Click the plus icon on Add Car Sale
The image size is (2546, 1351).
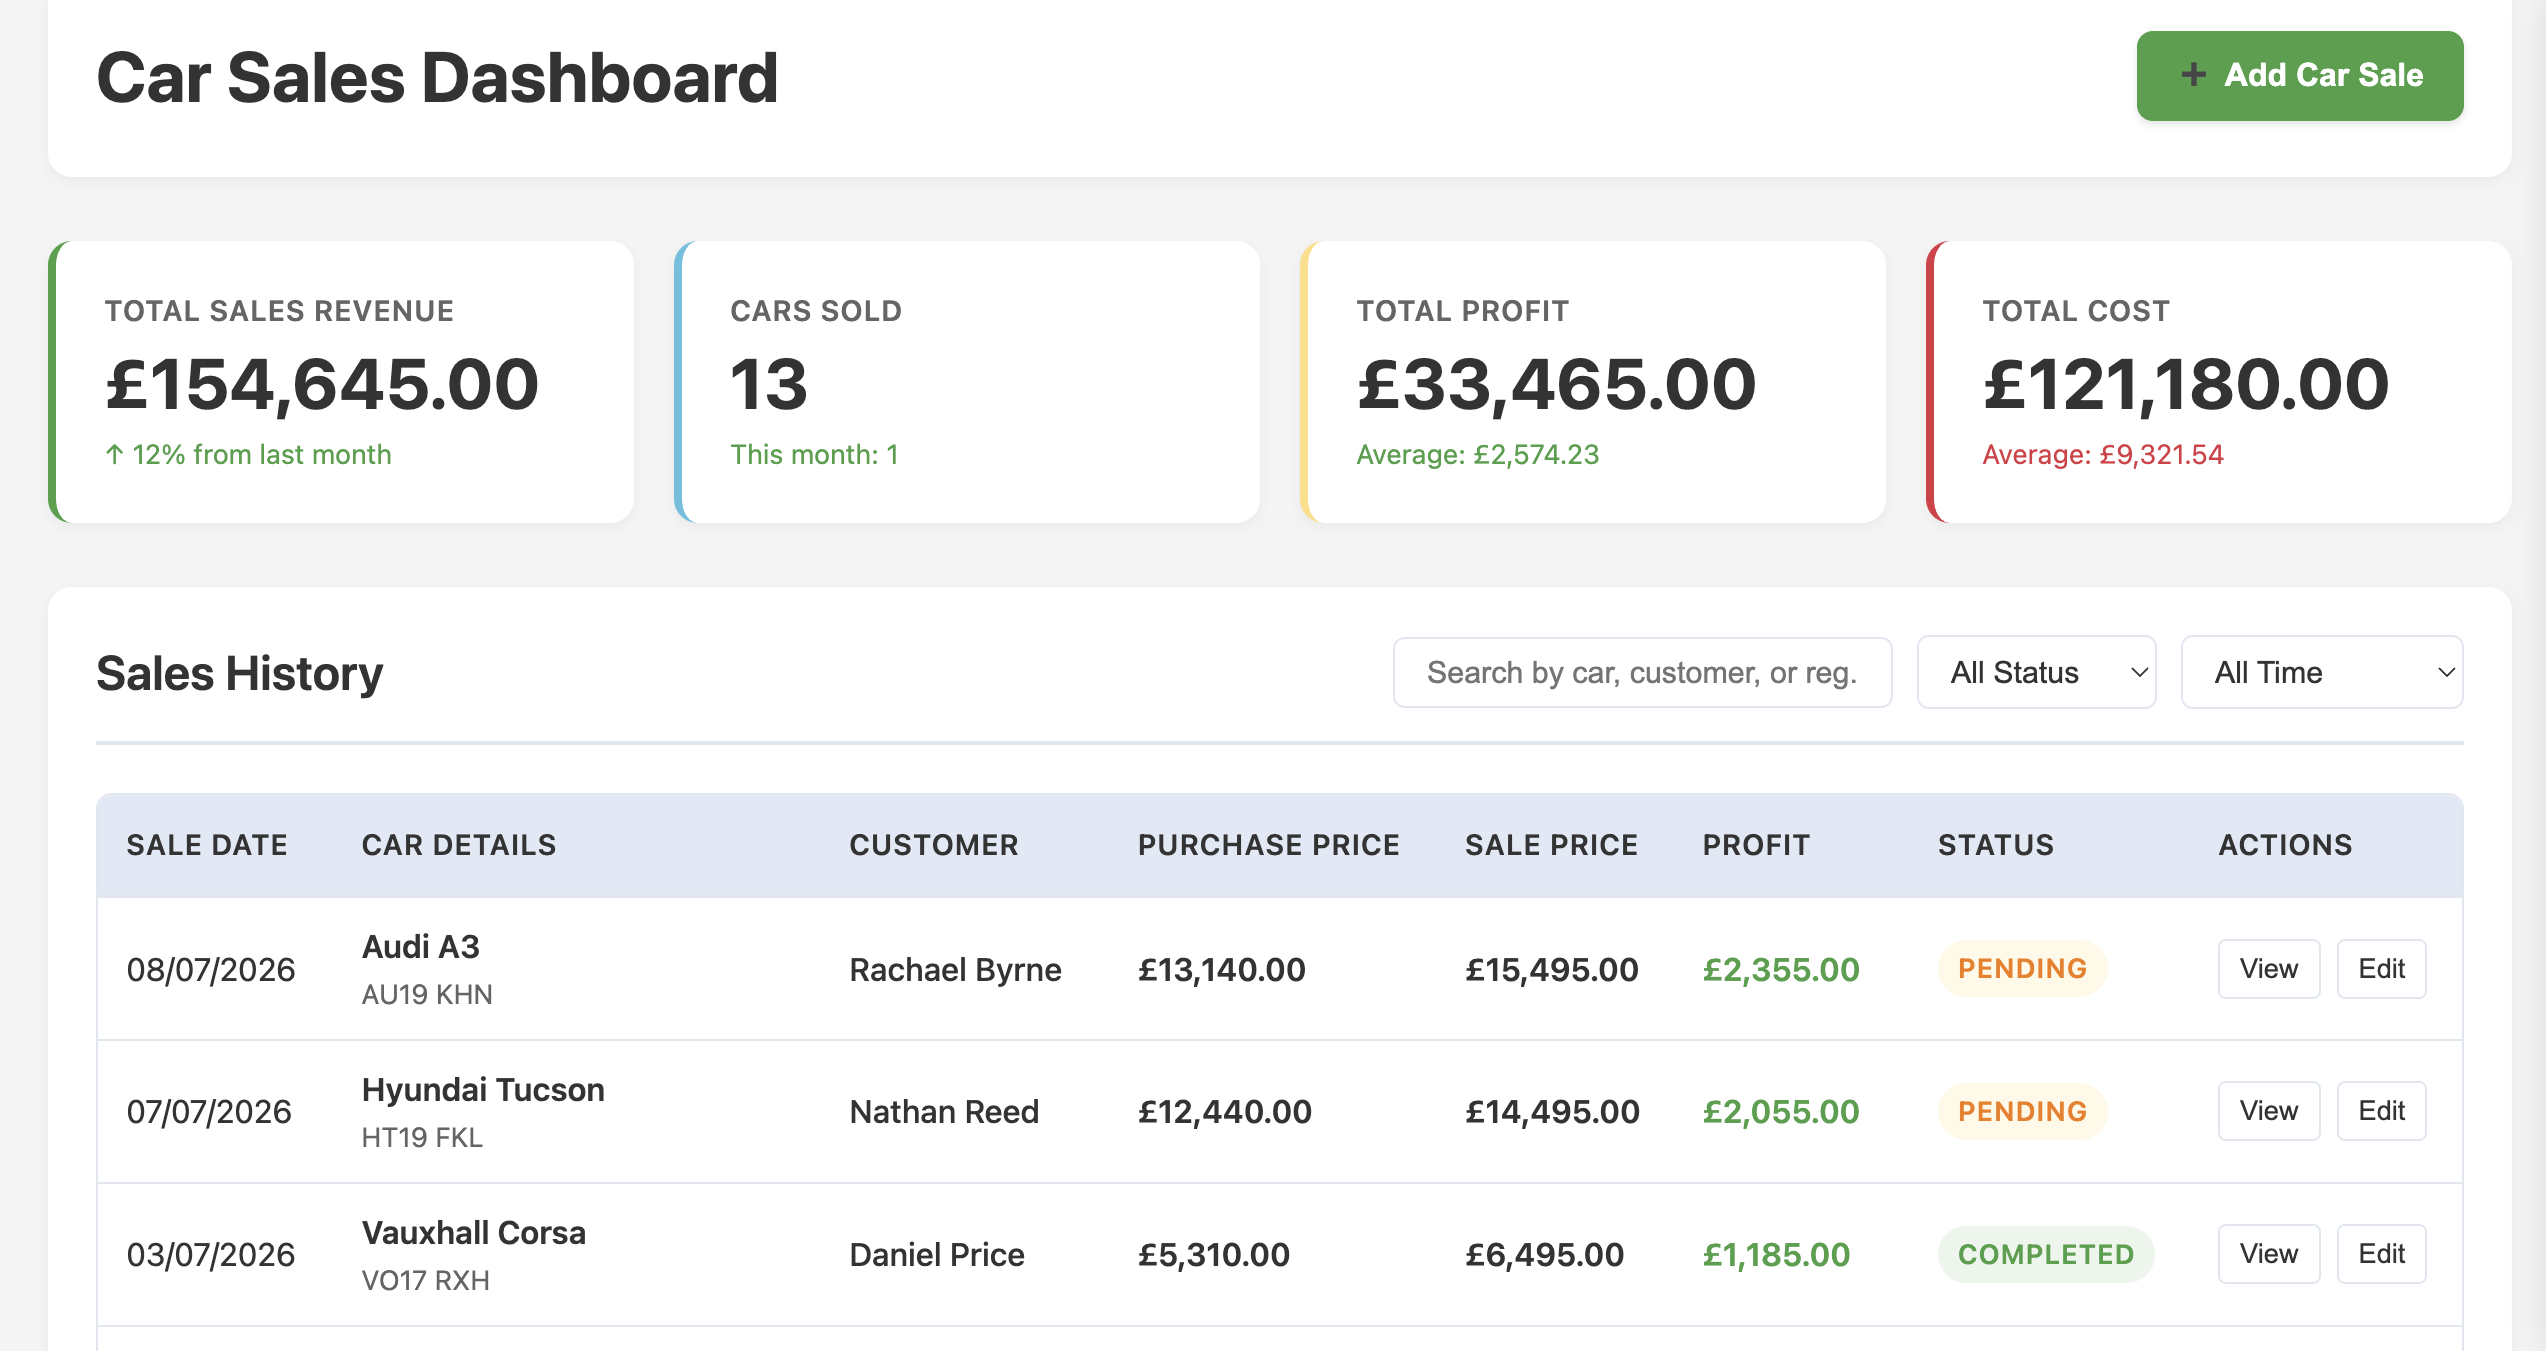click(x=2193, y=75)
